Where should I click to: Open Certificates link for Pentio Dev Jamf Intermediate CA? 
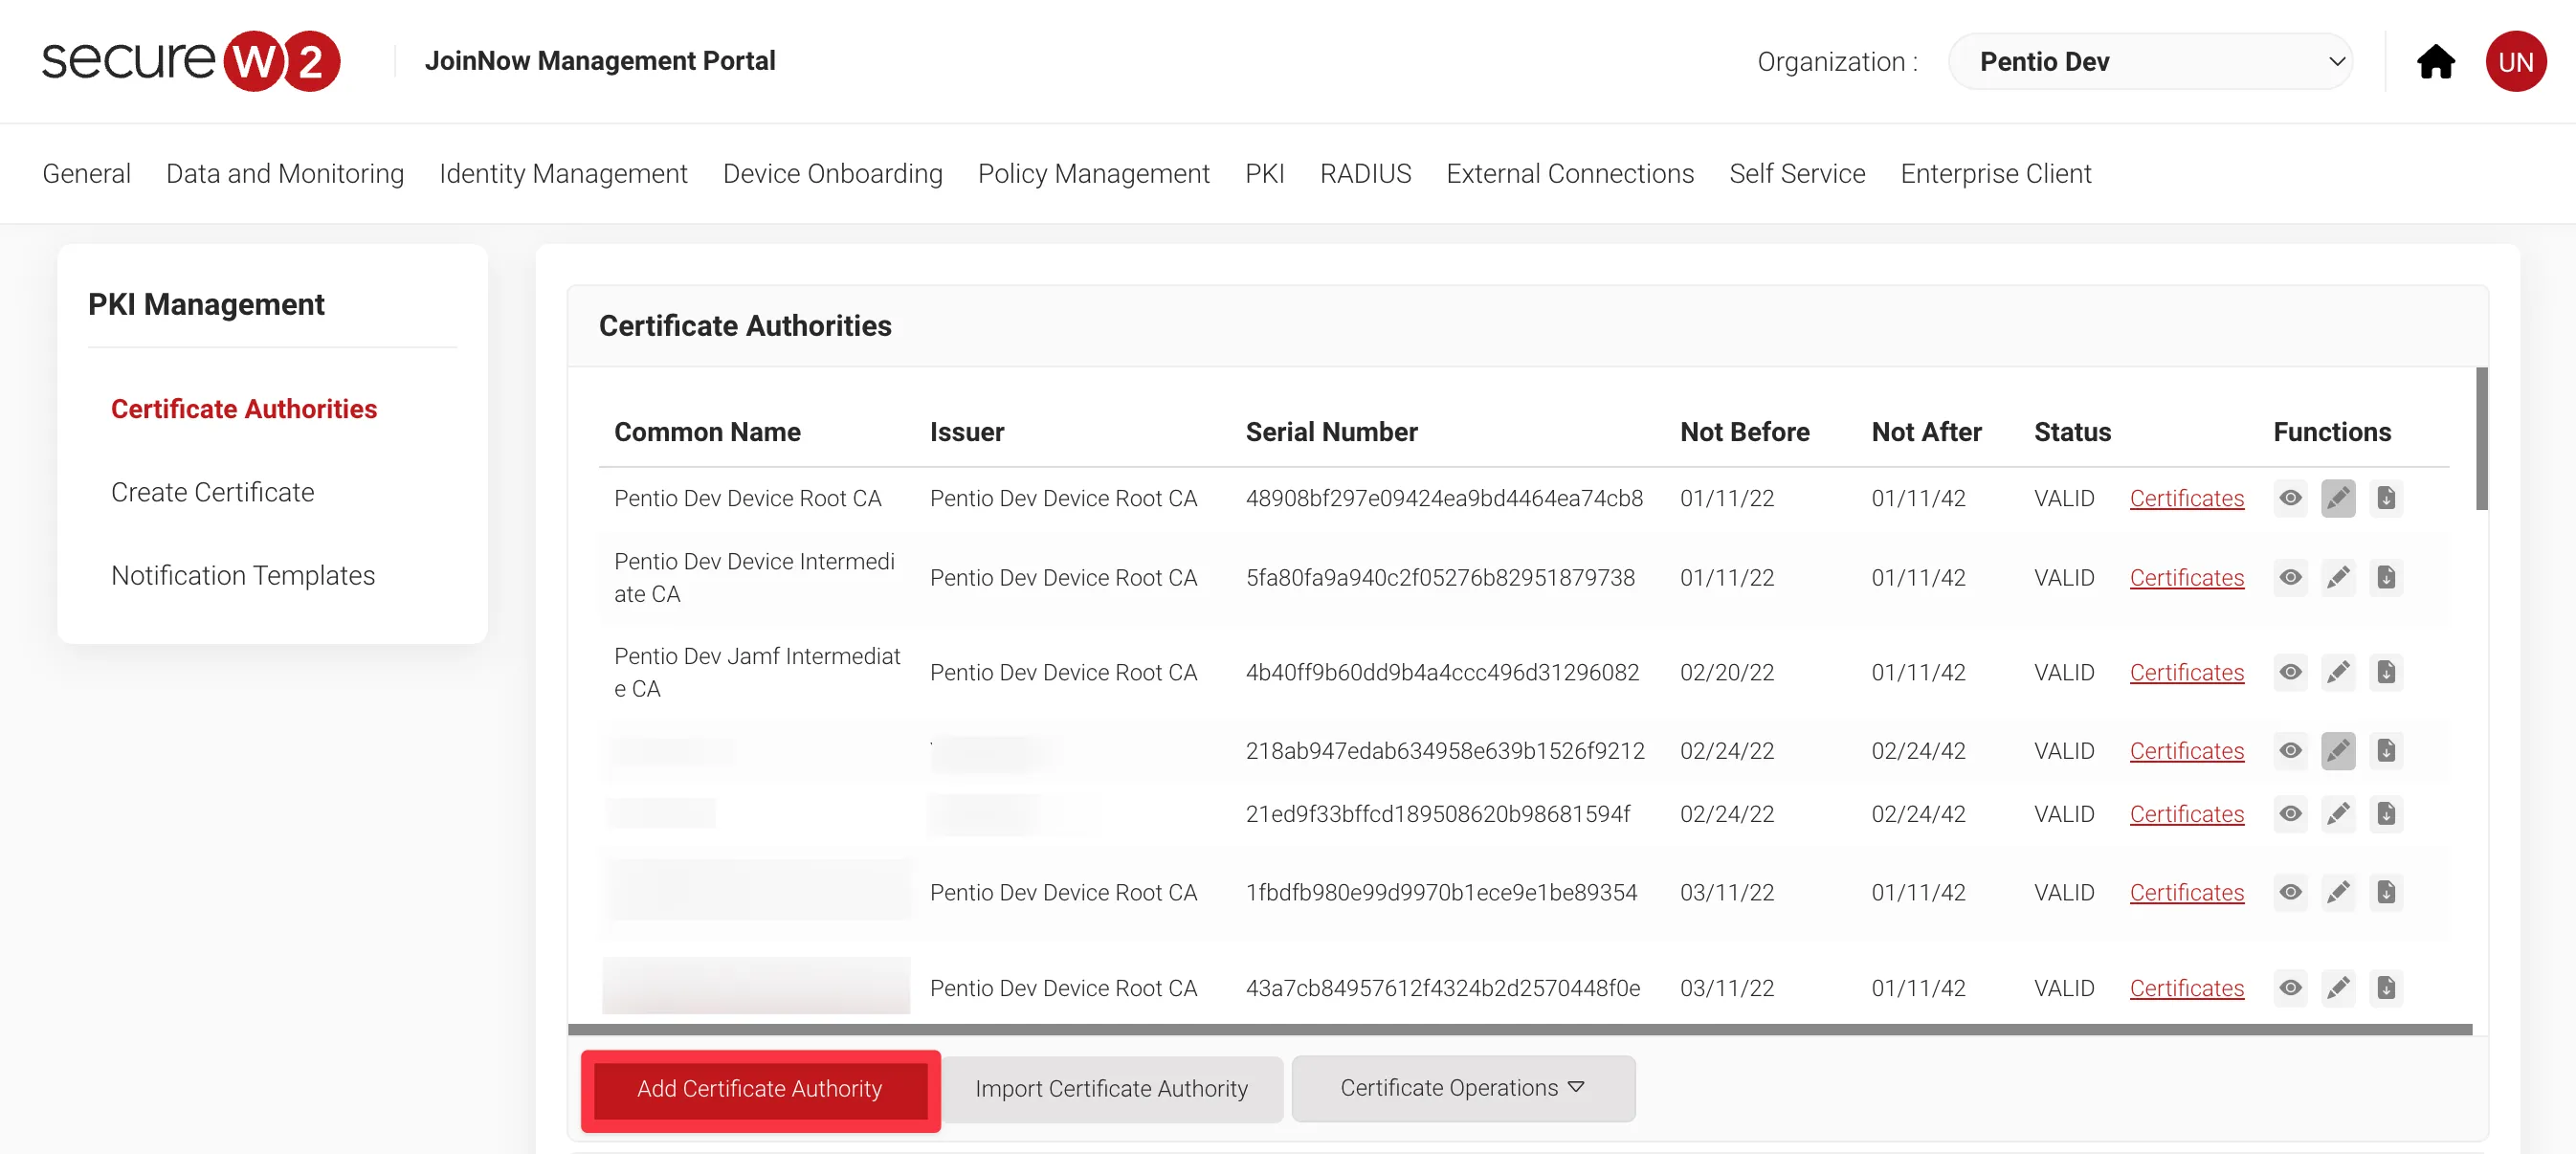click(2186, 672)
